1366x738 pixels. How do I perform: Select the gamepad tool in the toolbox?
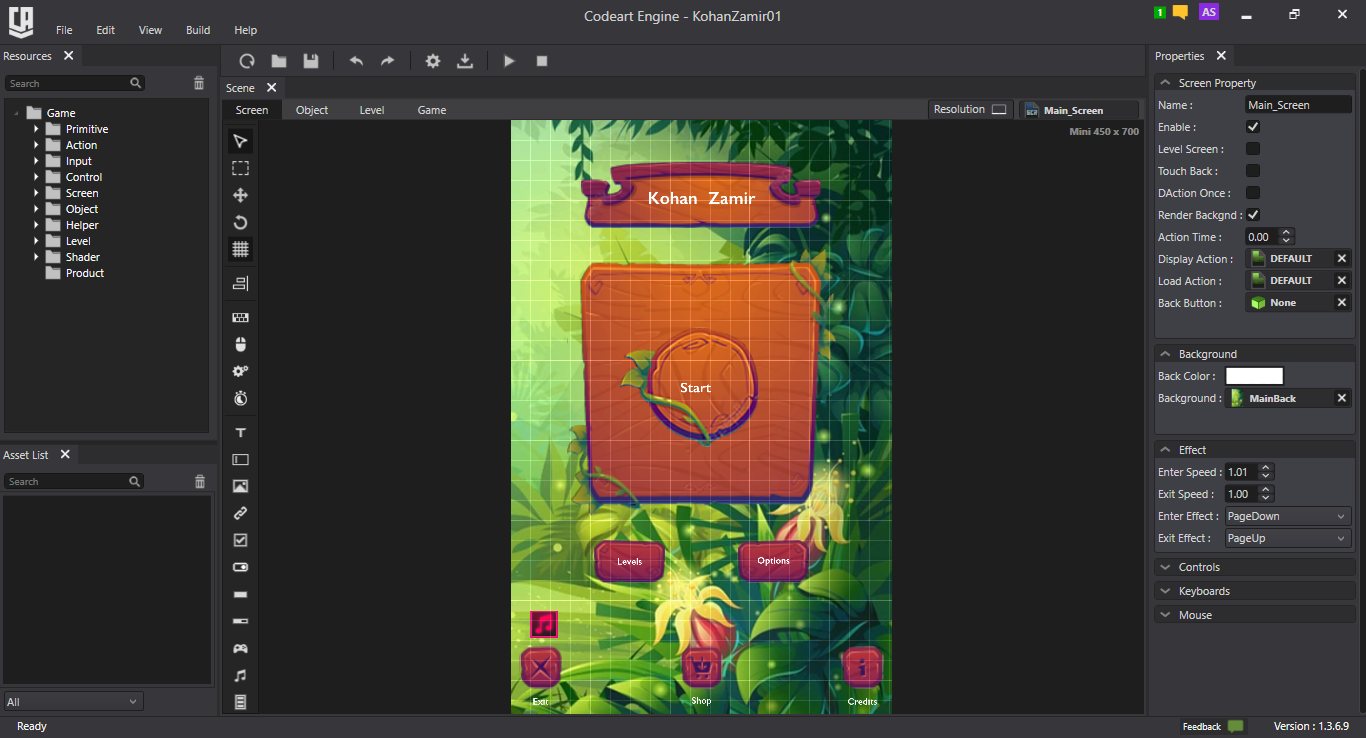[x=240, y=649]
